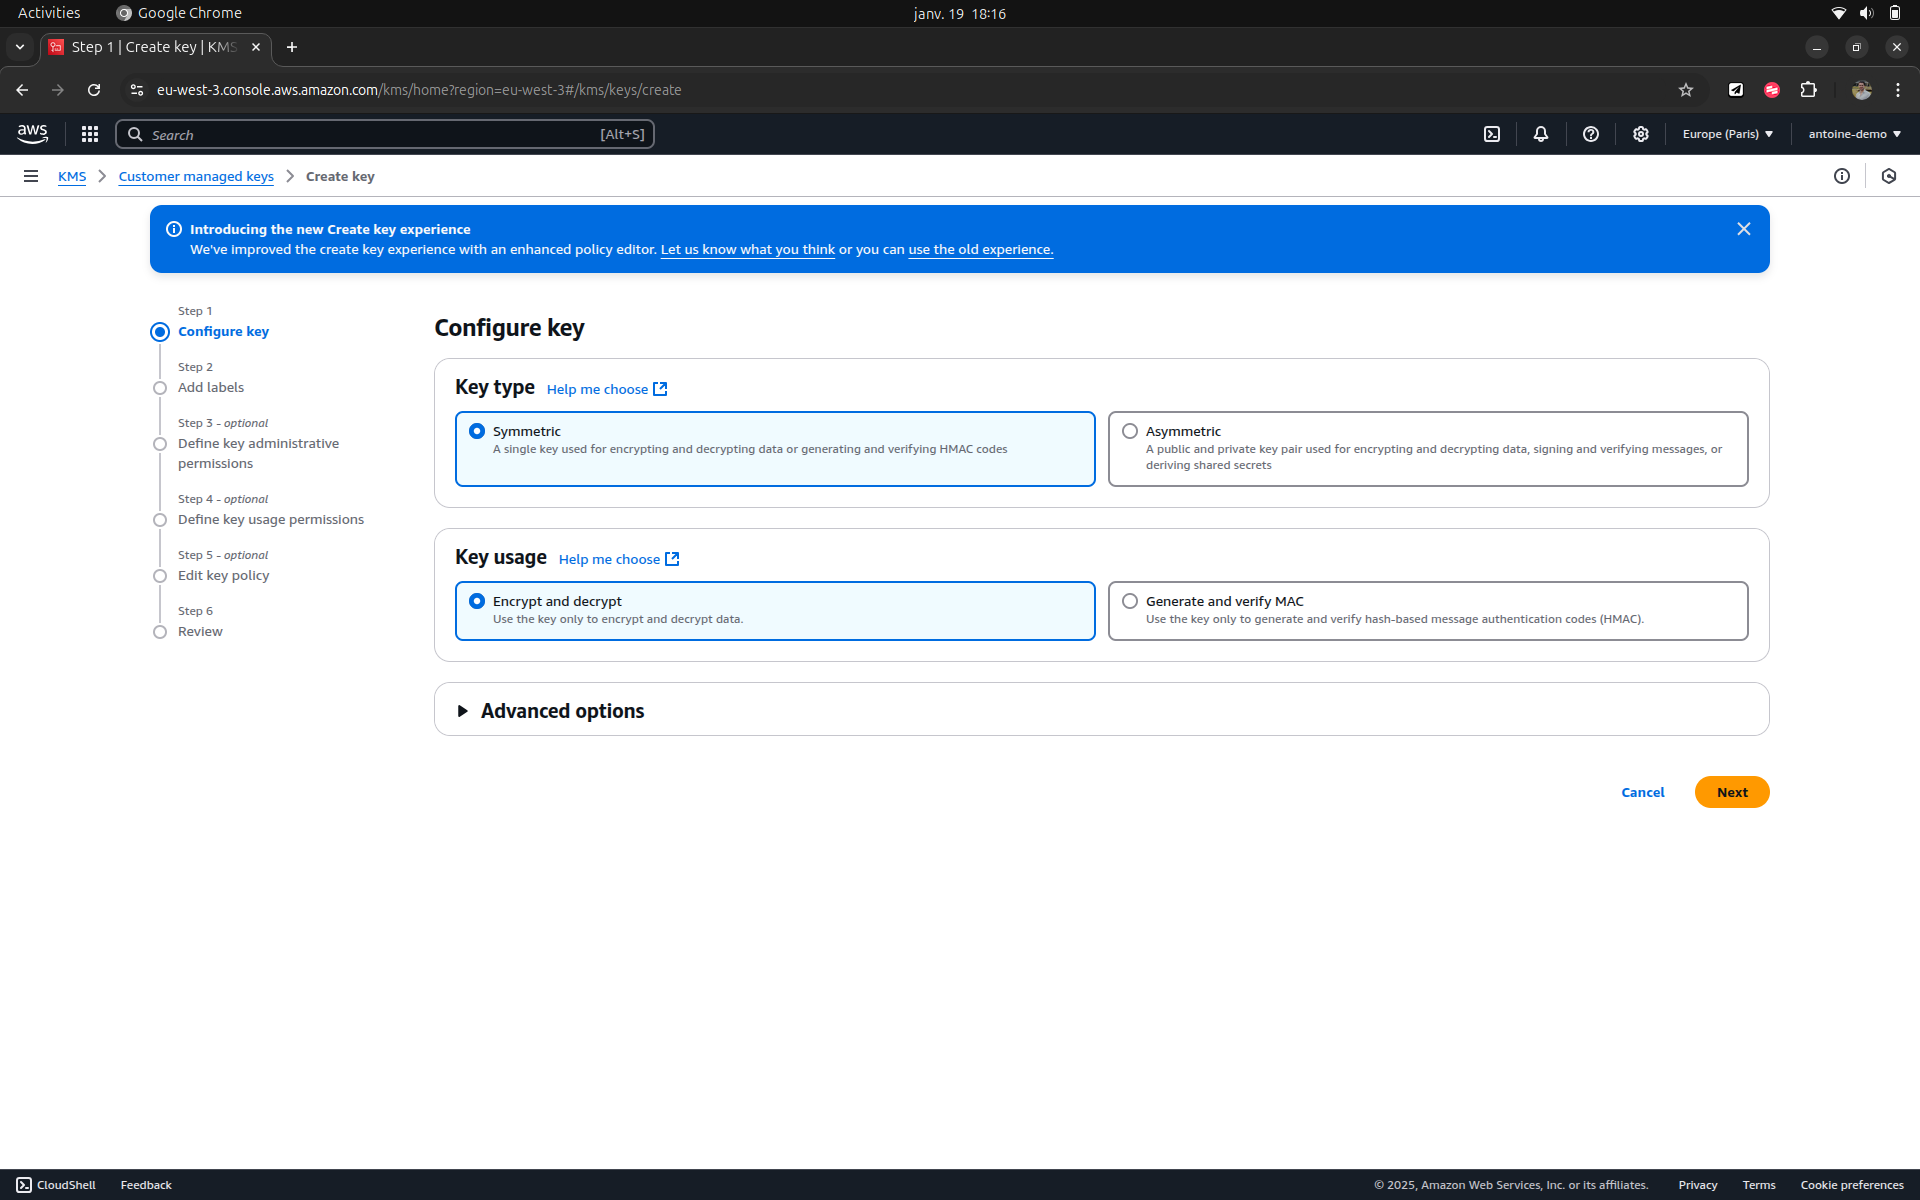Go to Customer managed keys breadcrumb
Screen dimensions: 1920x1200
click(x=196, y=176)
